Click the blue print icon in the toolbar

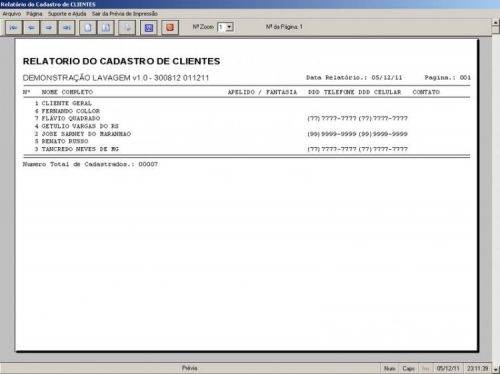point(149,28)
